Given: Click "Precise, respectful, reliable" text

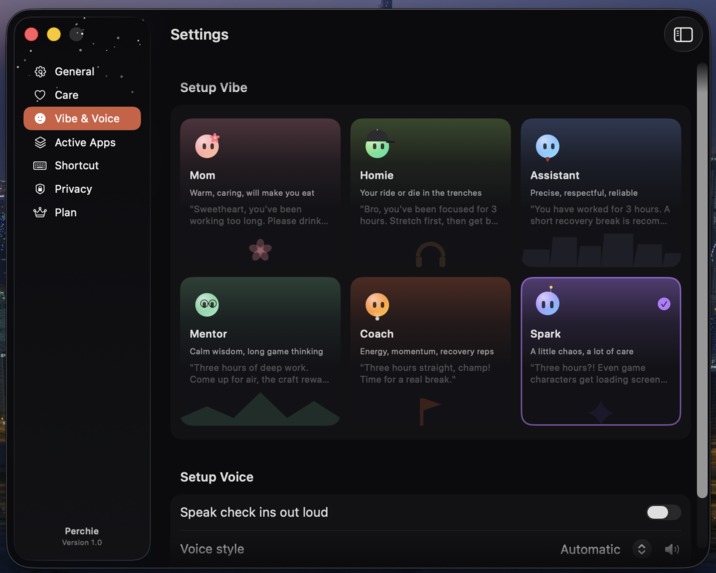Looking at the screenshot, I should click(584, 193).
